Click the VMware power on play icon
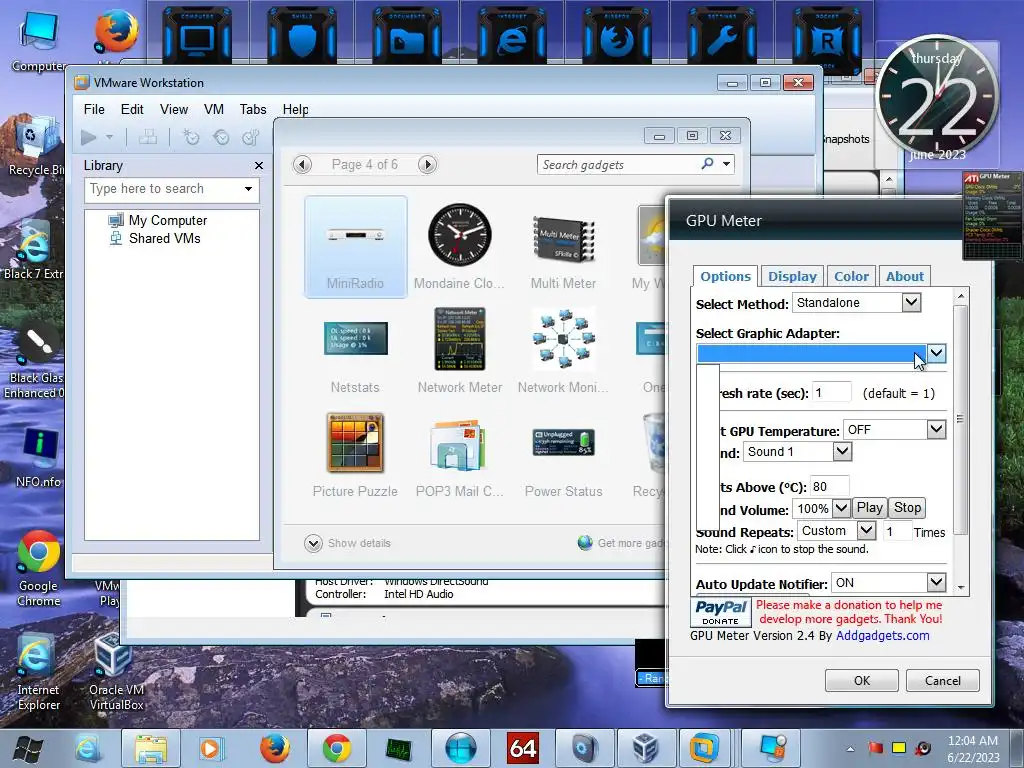Image resolution: width=1024 pixels, height=768 pixels. [x=89, y=137]
